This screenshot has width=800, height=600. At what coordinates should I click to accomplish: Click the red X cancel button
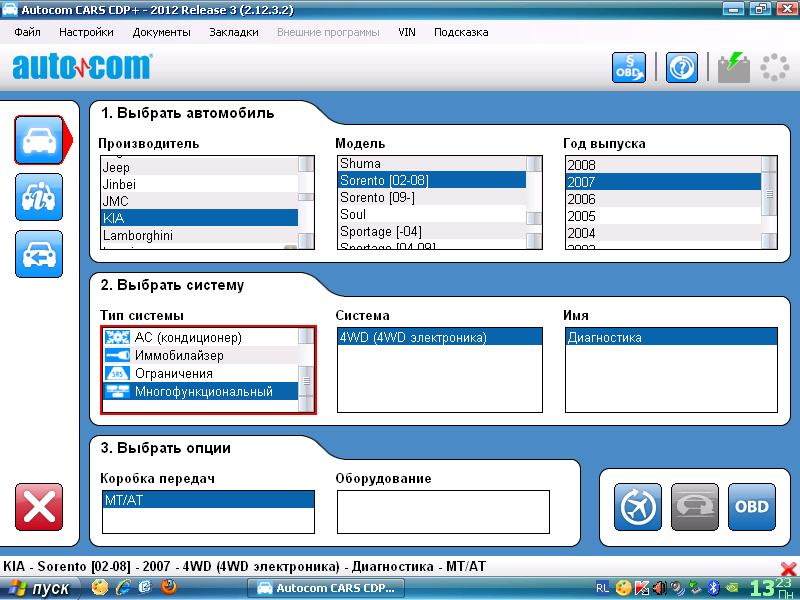tap(39, 507)
